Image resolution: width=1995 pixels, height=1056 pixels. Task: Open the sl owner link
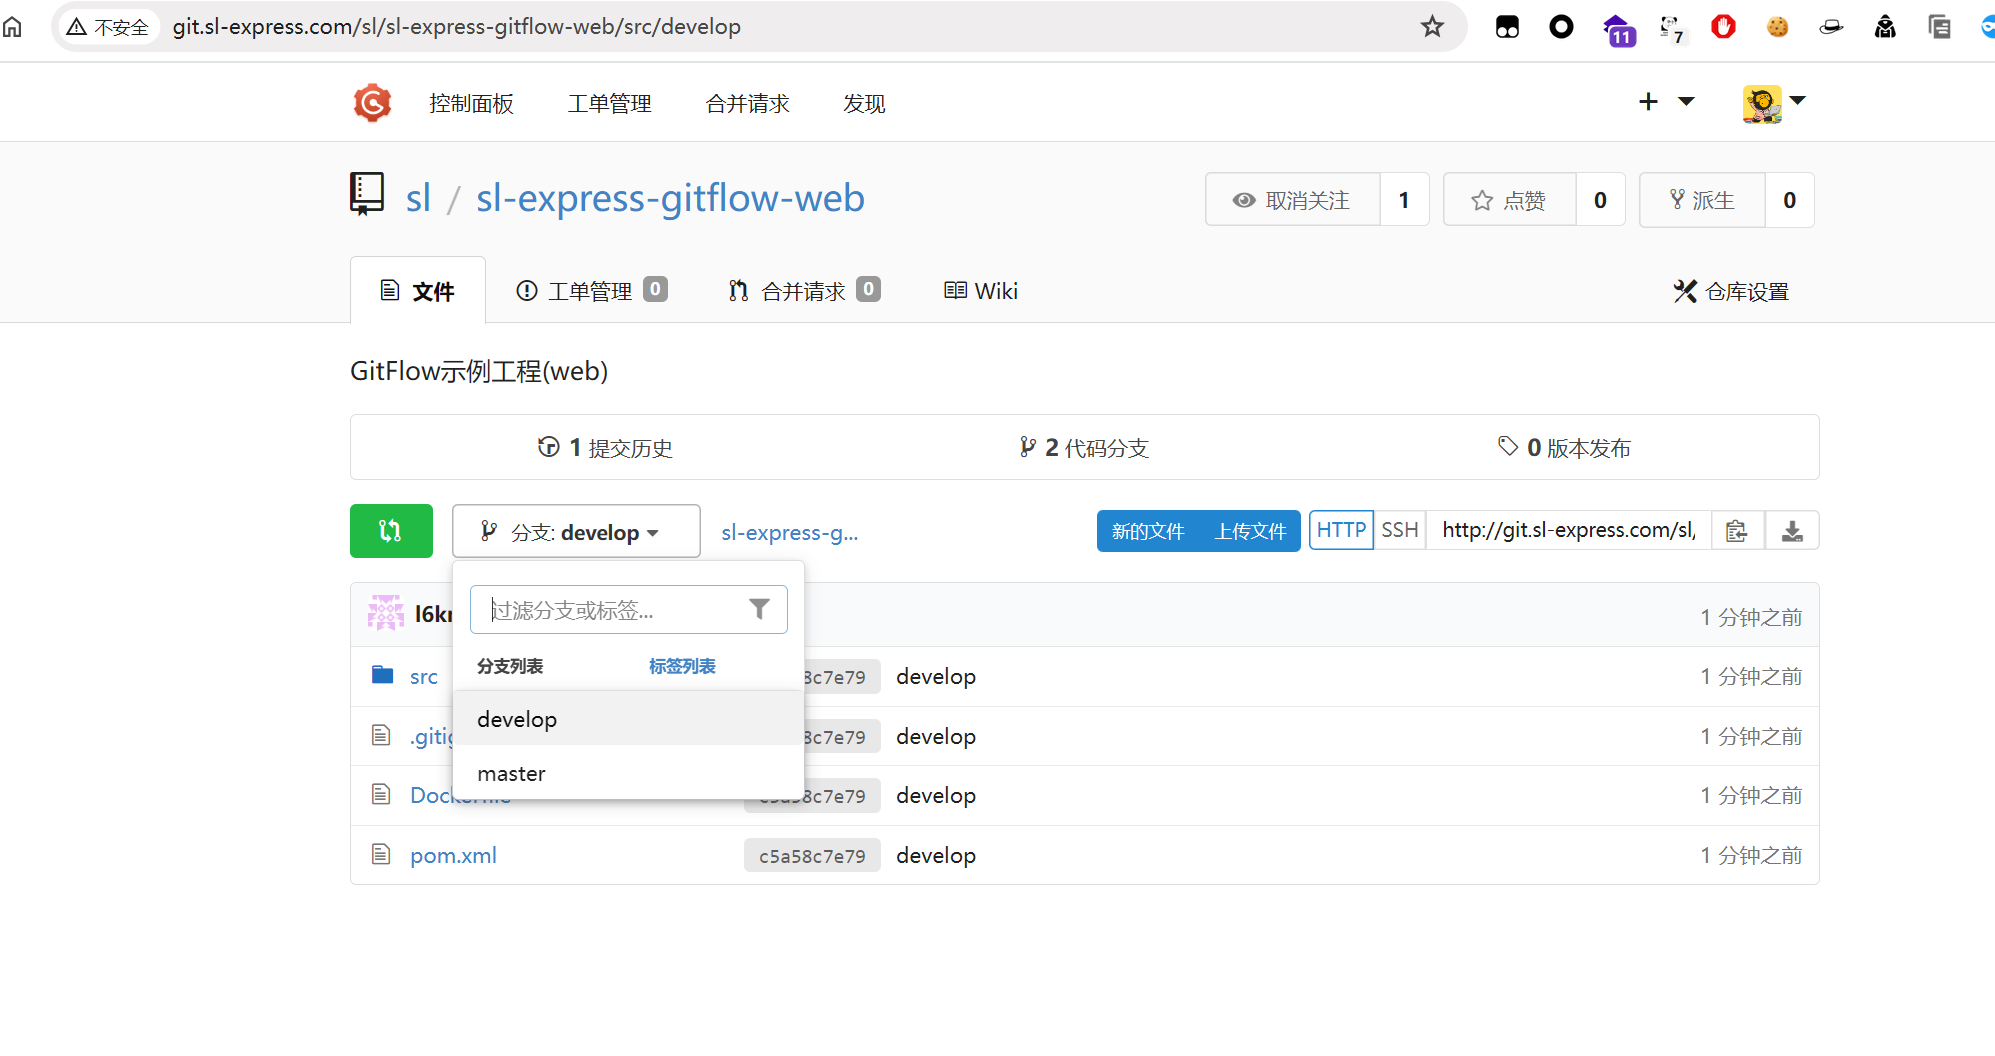point(418,198)
